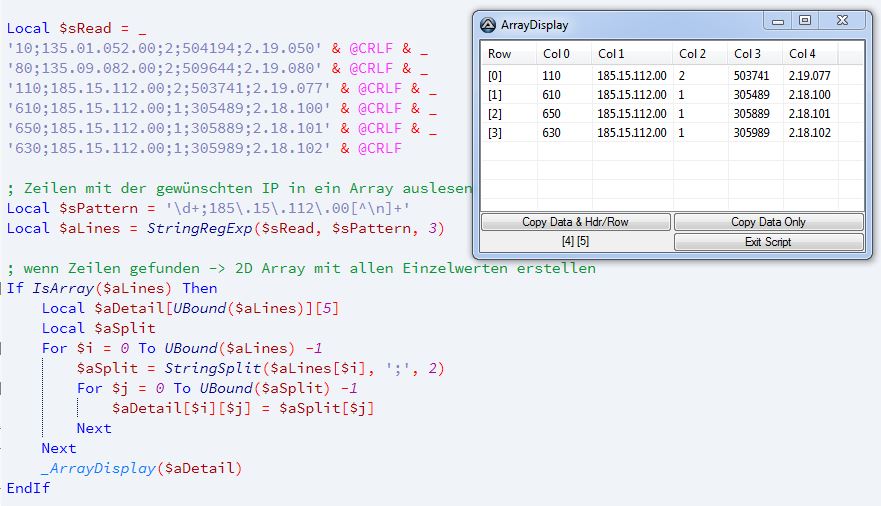Viewport: 881px width, 506px height.
Task: Hit the Exit Script button
Action: point(768,242)
